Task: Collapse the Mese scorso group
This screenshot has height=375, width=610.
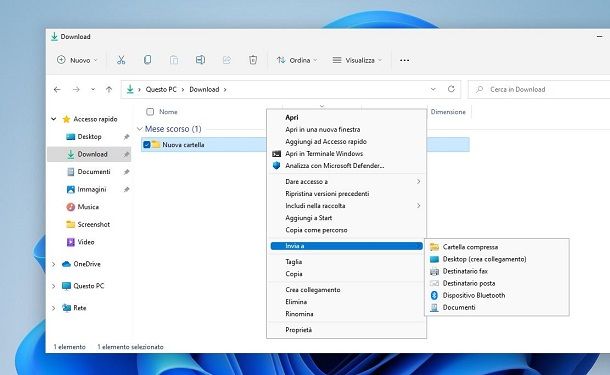Action: [140, 129]
